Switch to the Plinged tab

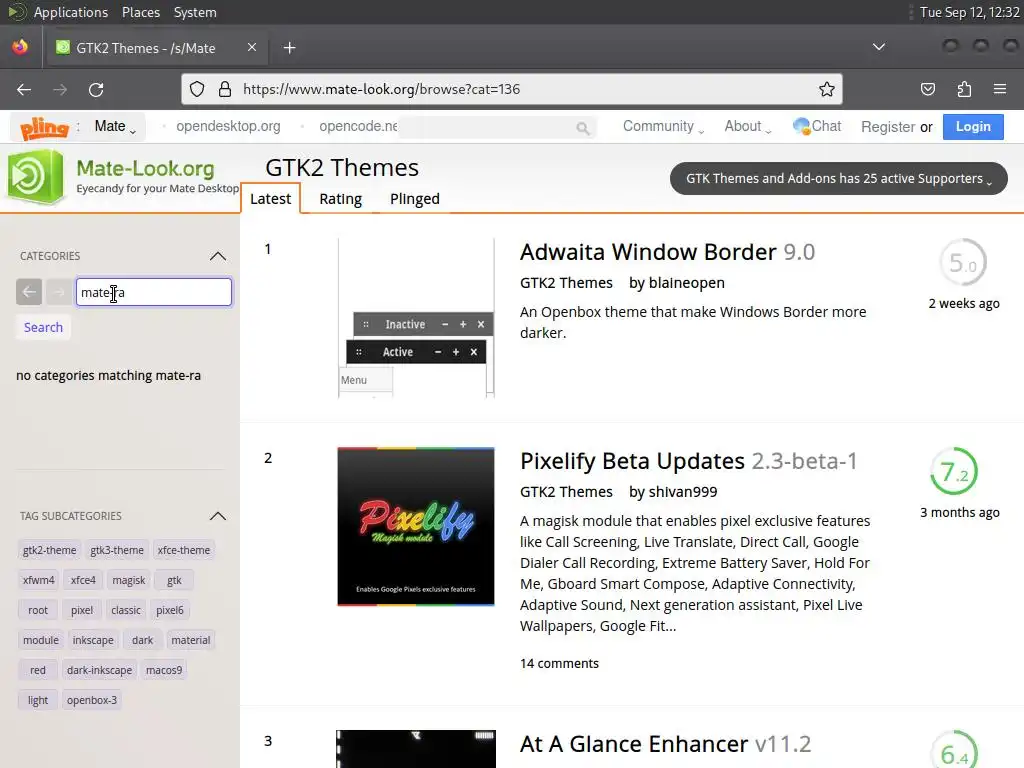click(415, 199)
